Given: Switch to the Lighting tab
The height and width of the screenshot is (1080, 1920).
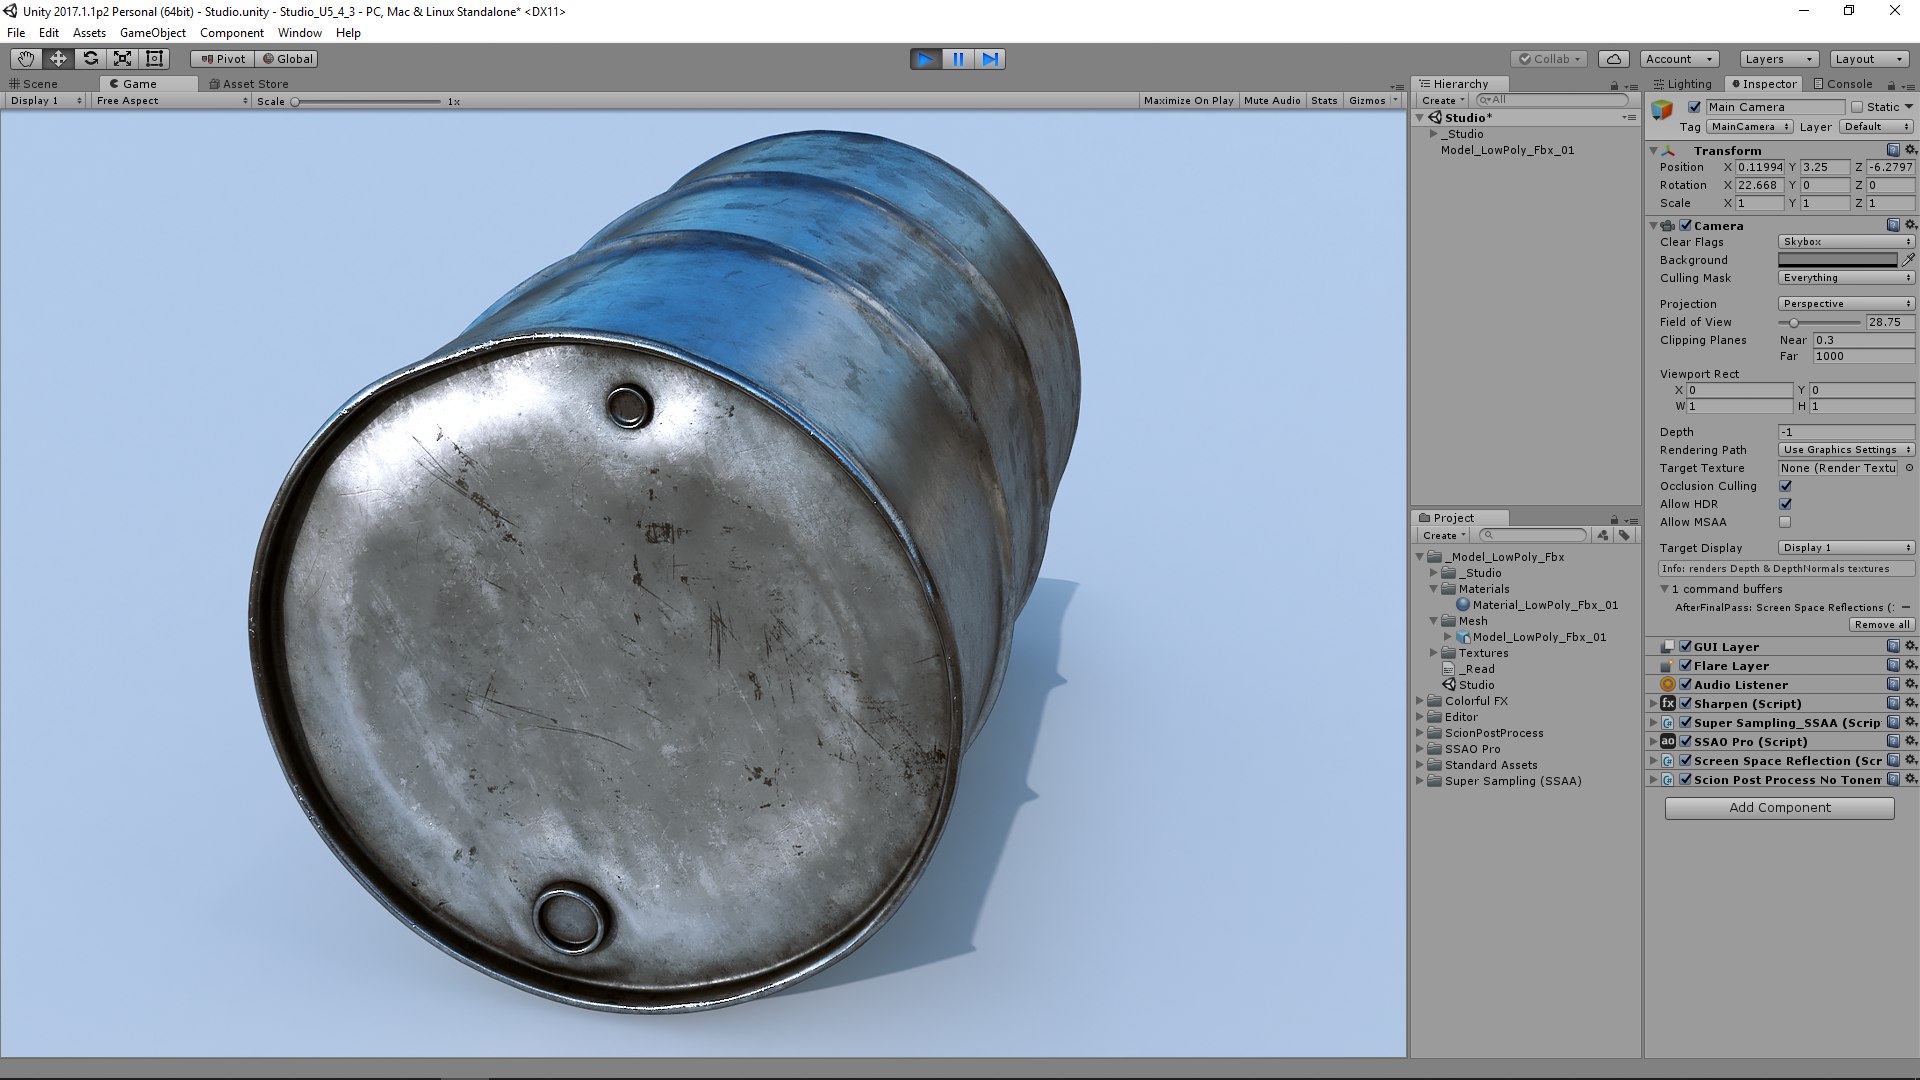Looking at the screenshot, I should tap(1682, 84).
